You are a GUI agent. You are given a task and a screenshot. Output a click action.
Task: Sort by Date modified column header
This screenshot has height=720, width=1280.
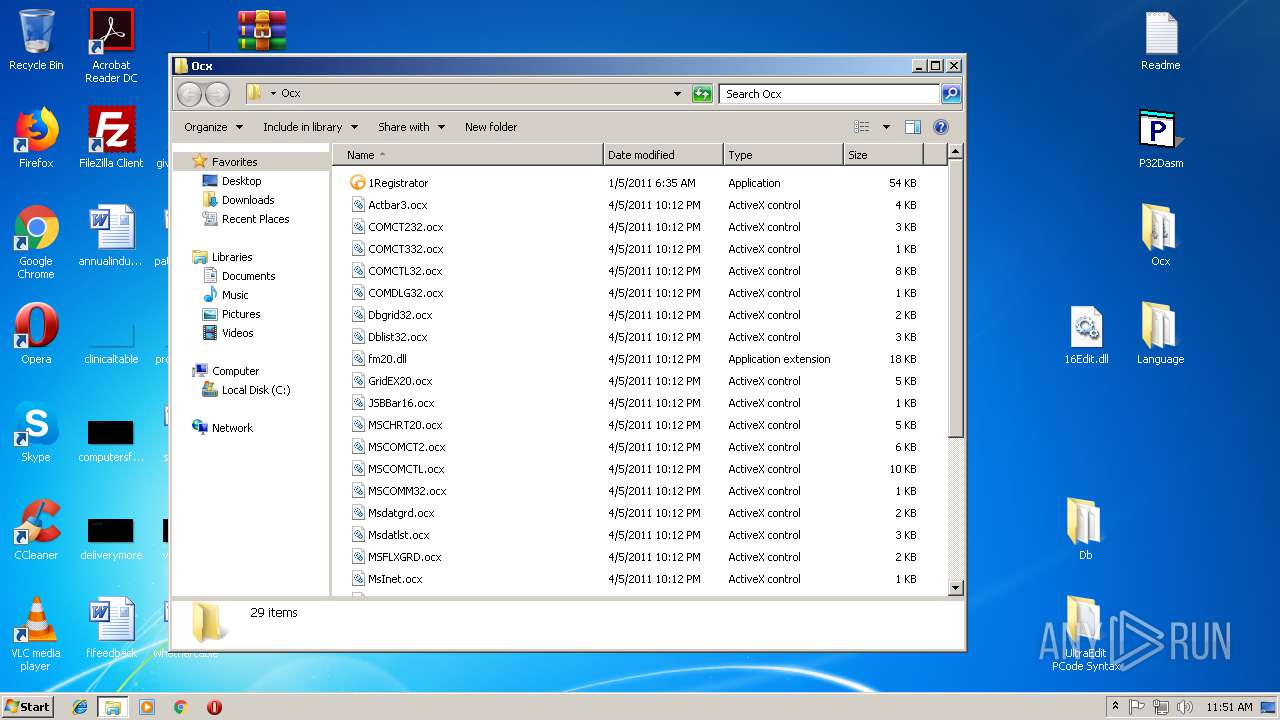pos(664,155)
